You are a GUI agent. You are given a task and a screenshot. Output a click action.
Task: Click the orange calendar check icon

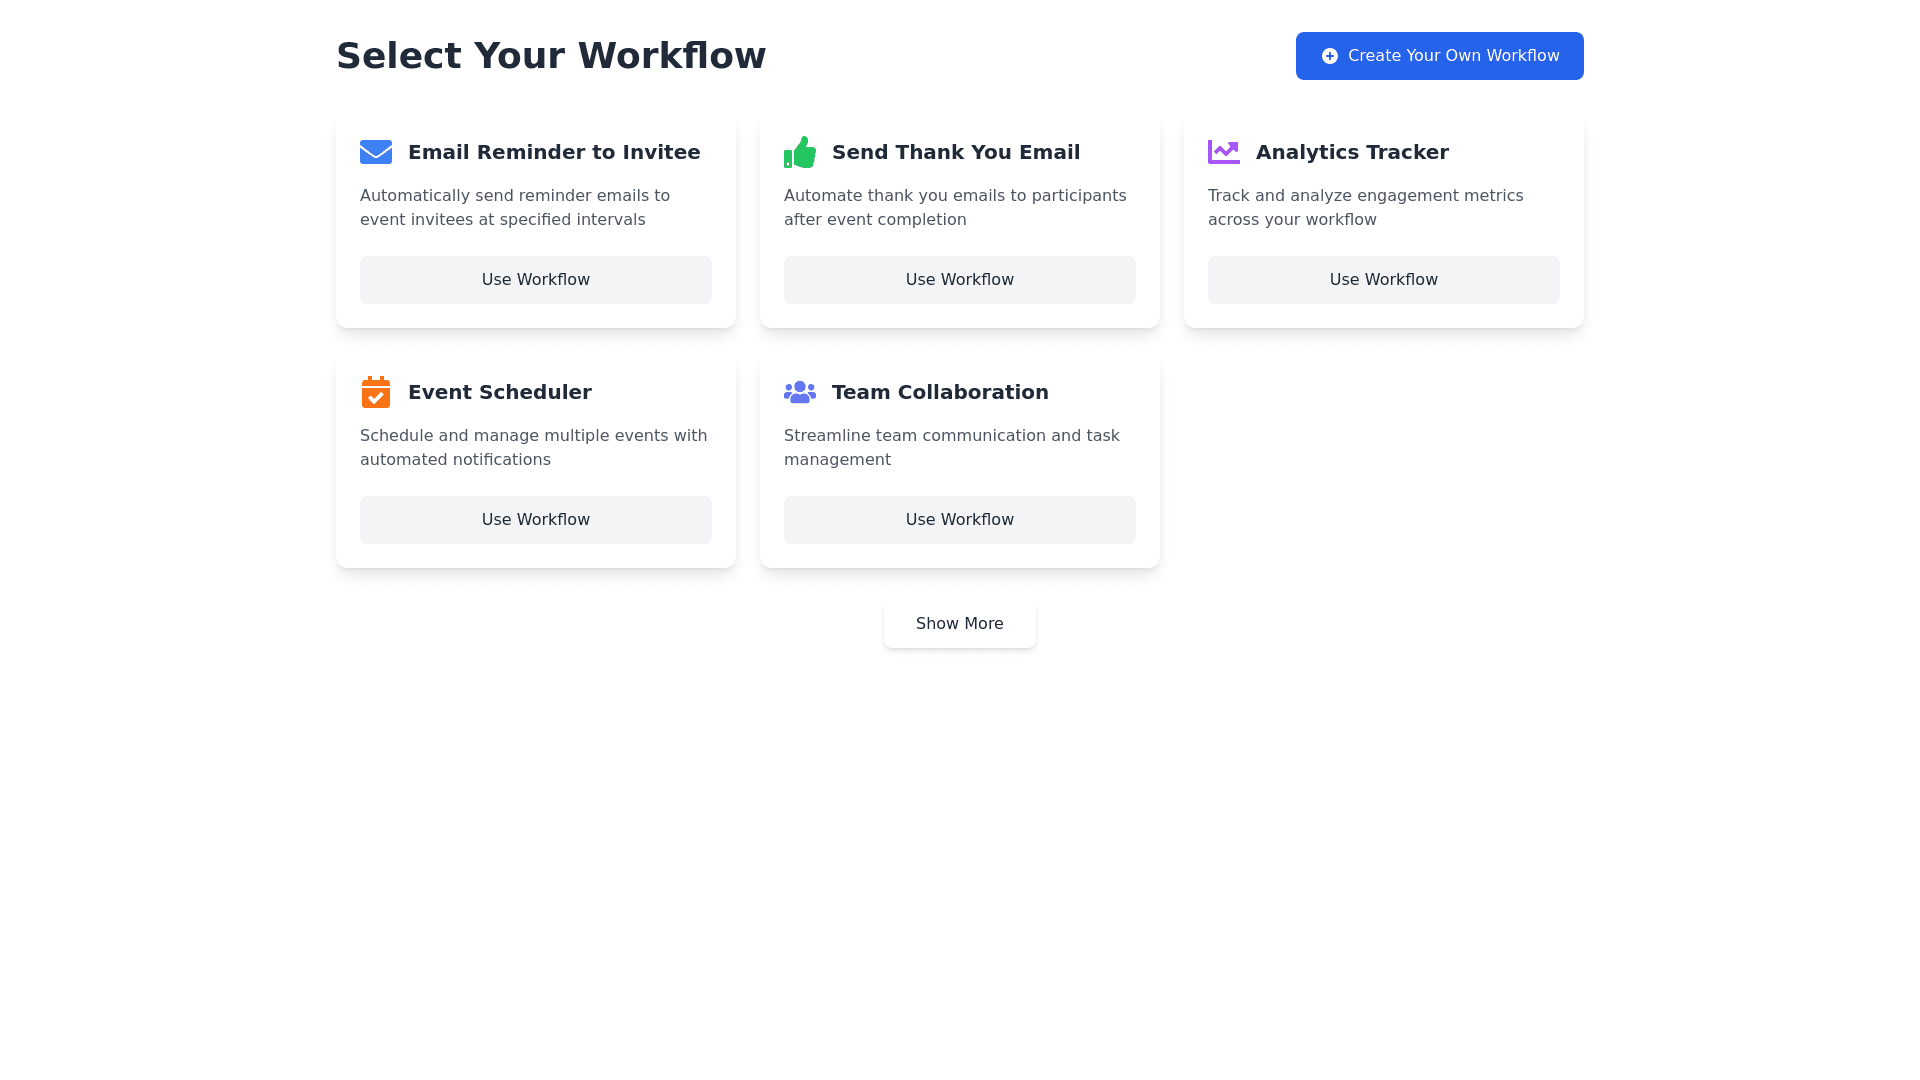pos(376,392)
